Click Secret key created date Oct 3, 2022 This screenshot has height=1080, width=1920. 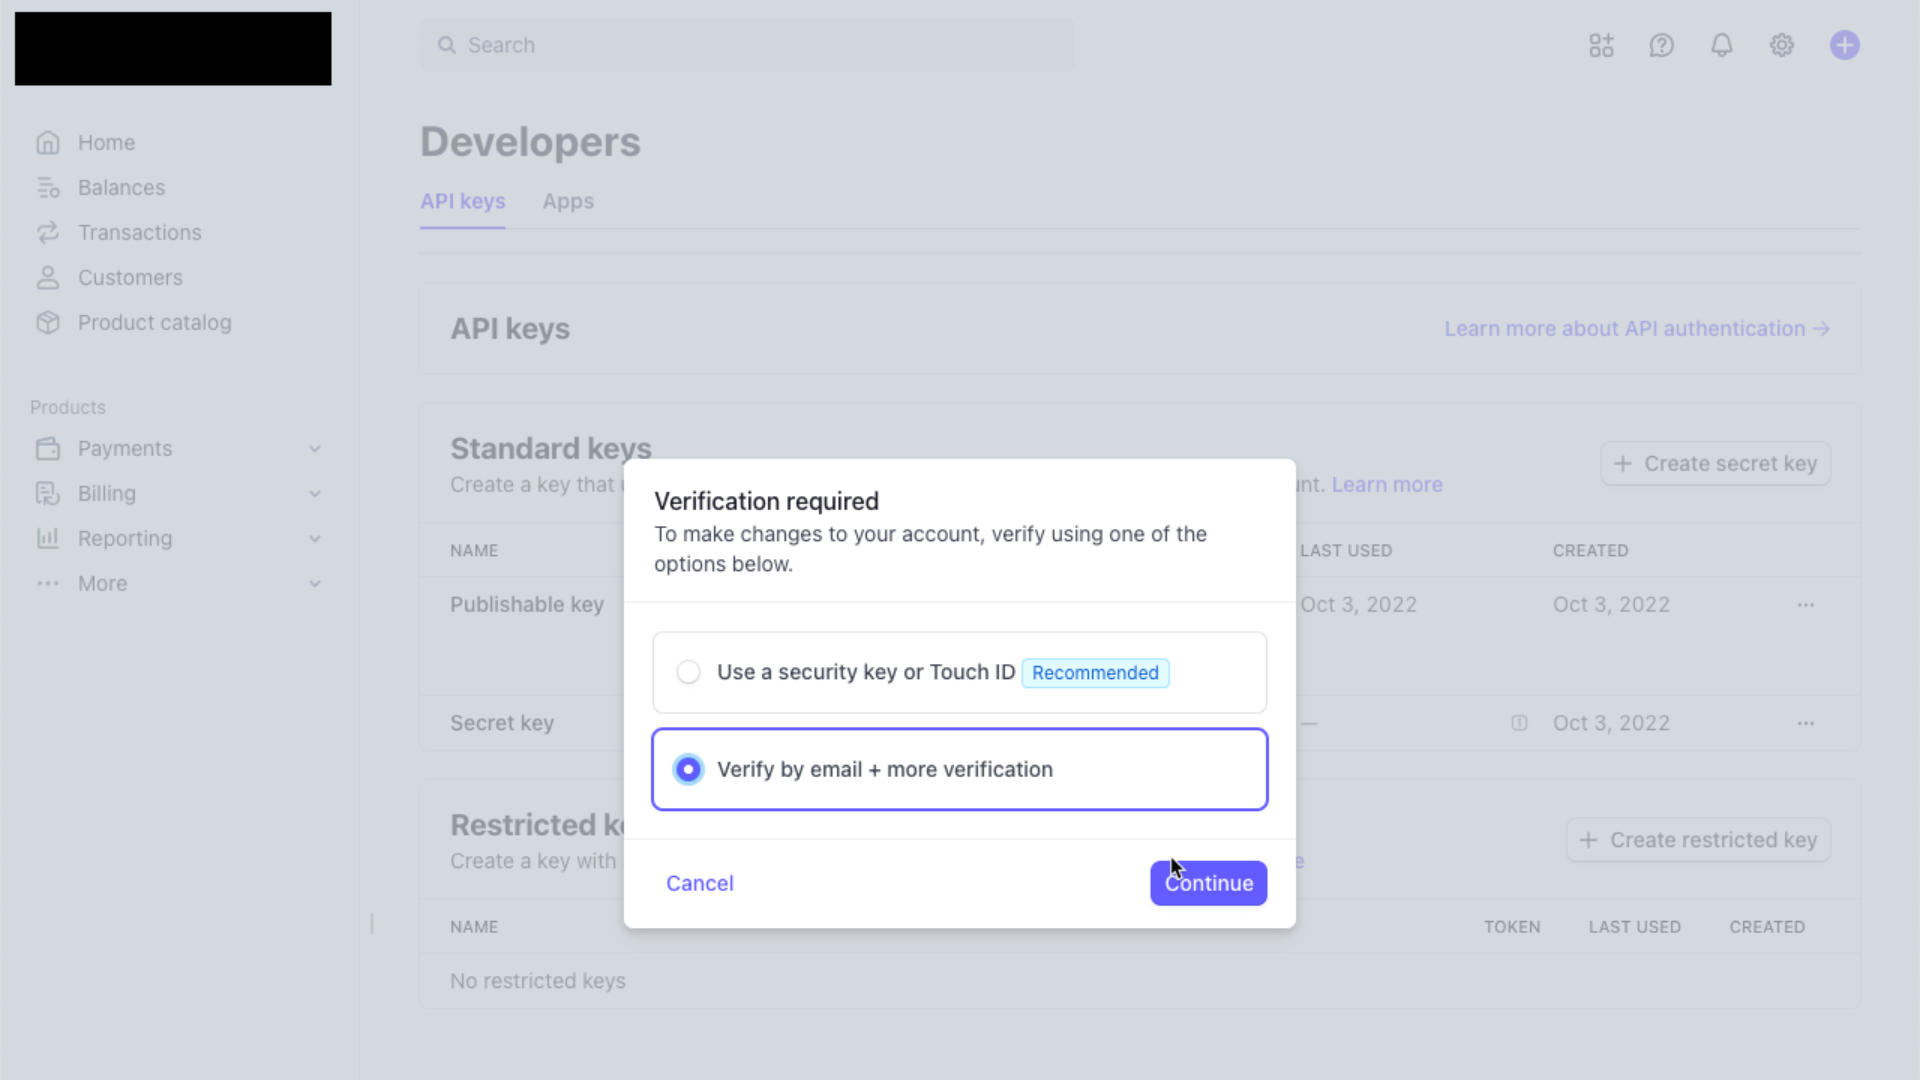coord(1610,723)
